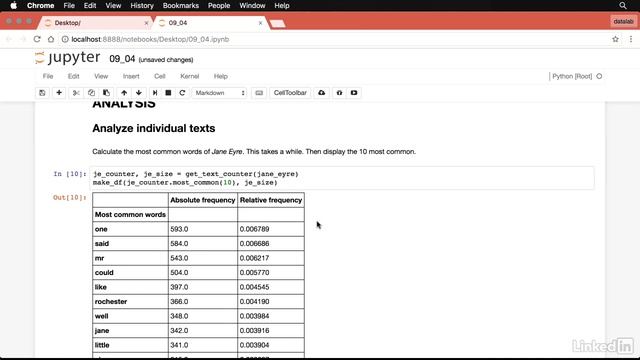
Task: Move selected cell up arrow
Action: 124,93
